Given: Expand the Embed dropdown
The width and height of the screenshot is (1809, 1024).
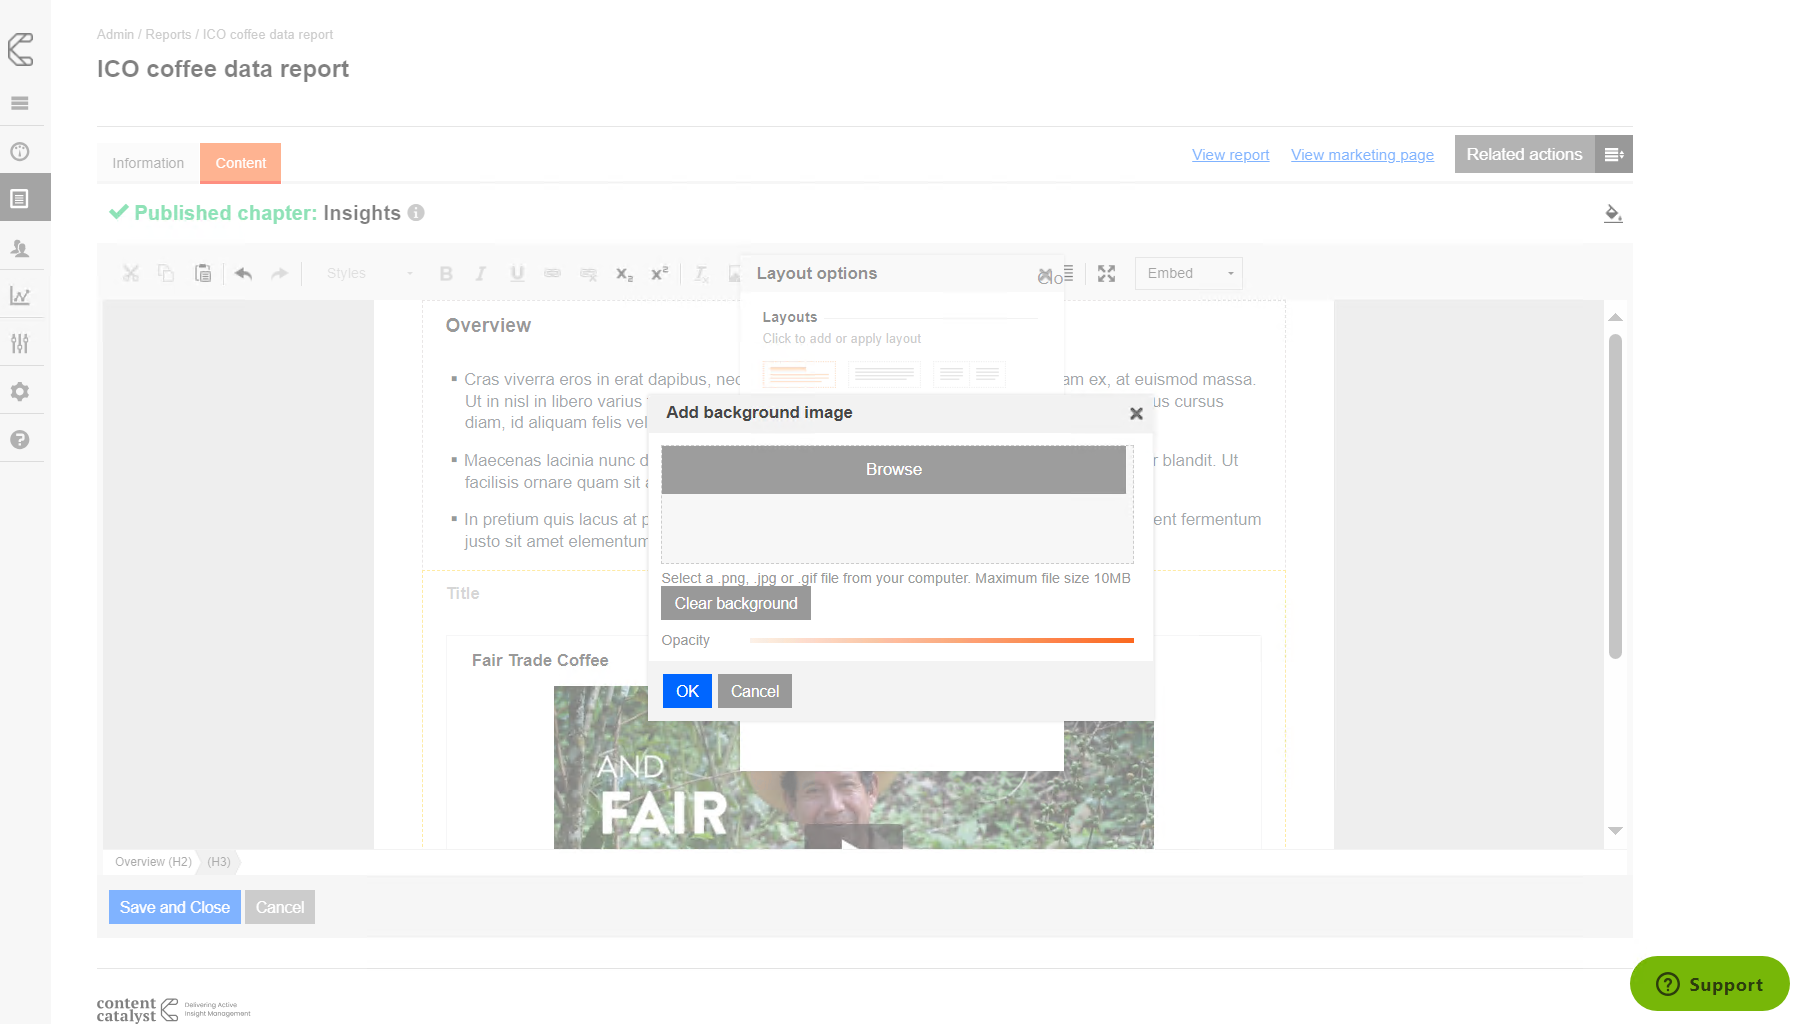Looking at the screenshot, I should 1188,274.
